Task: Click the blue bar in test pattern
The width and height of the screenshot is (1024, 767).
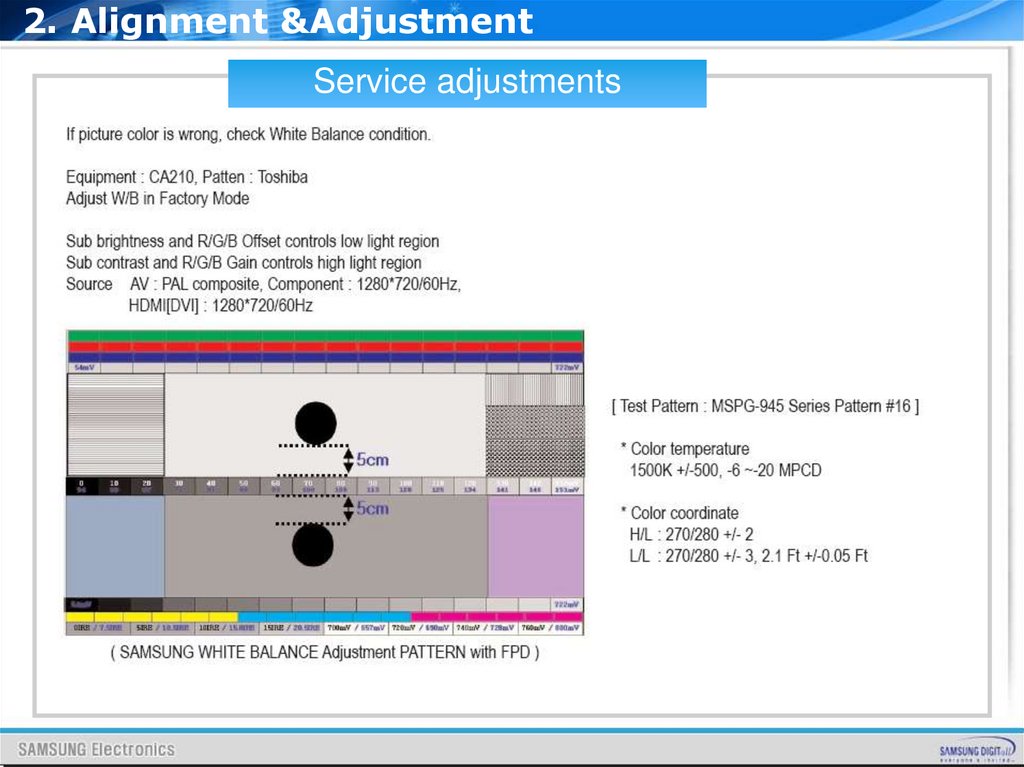Action: [x=325, y=357]
